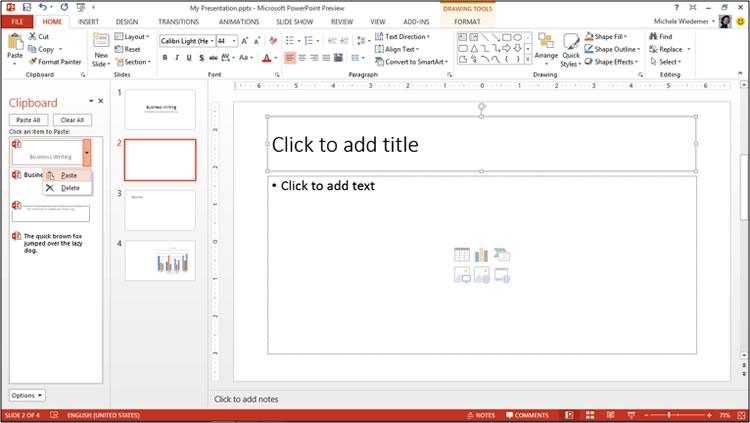Click the Convert to SmartArt icon

click(x=380, y=62)
